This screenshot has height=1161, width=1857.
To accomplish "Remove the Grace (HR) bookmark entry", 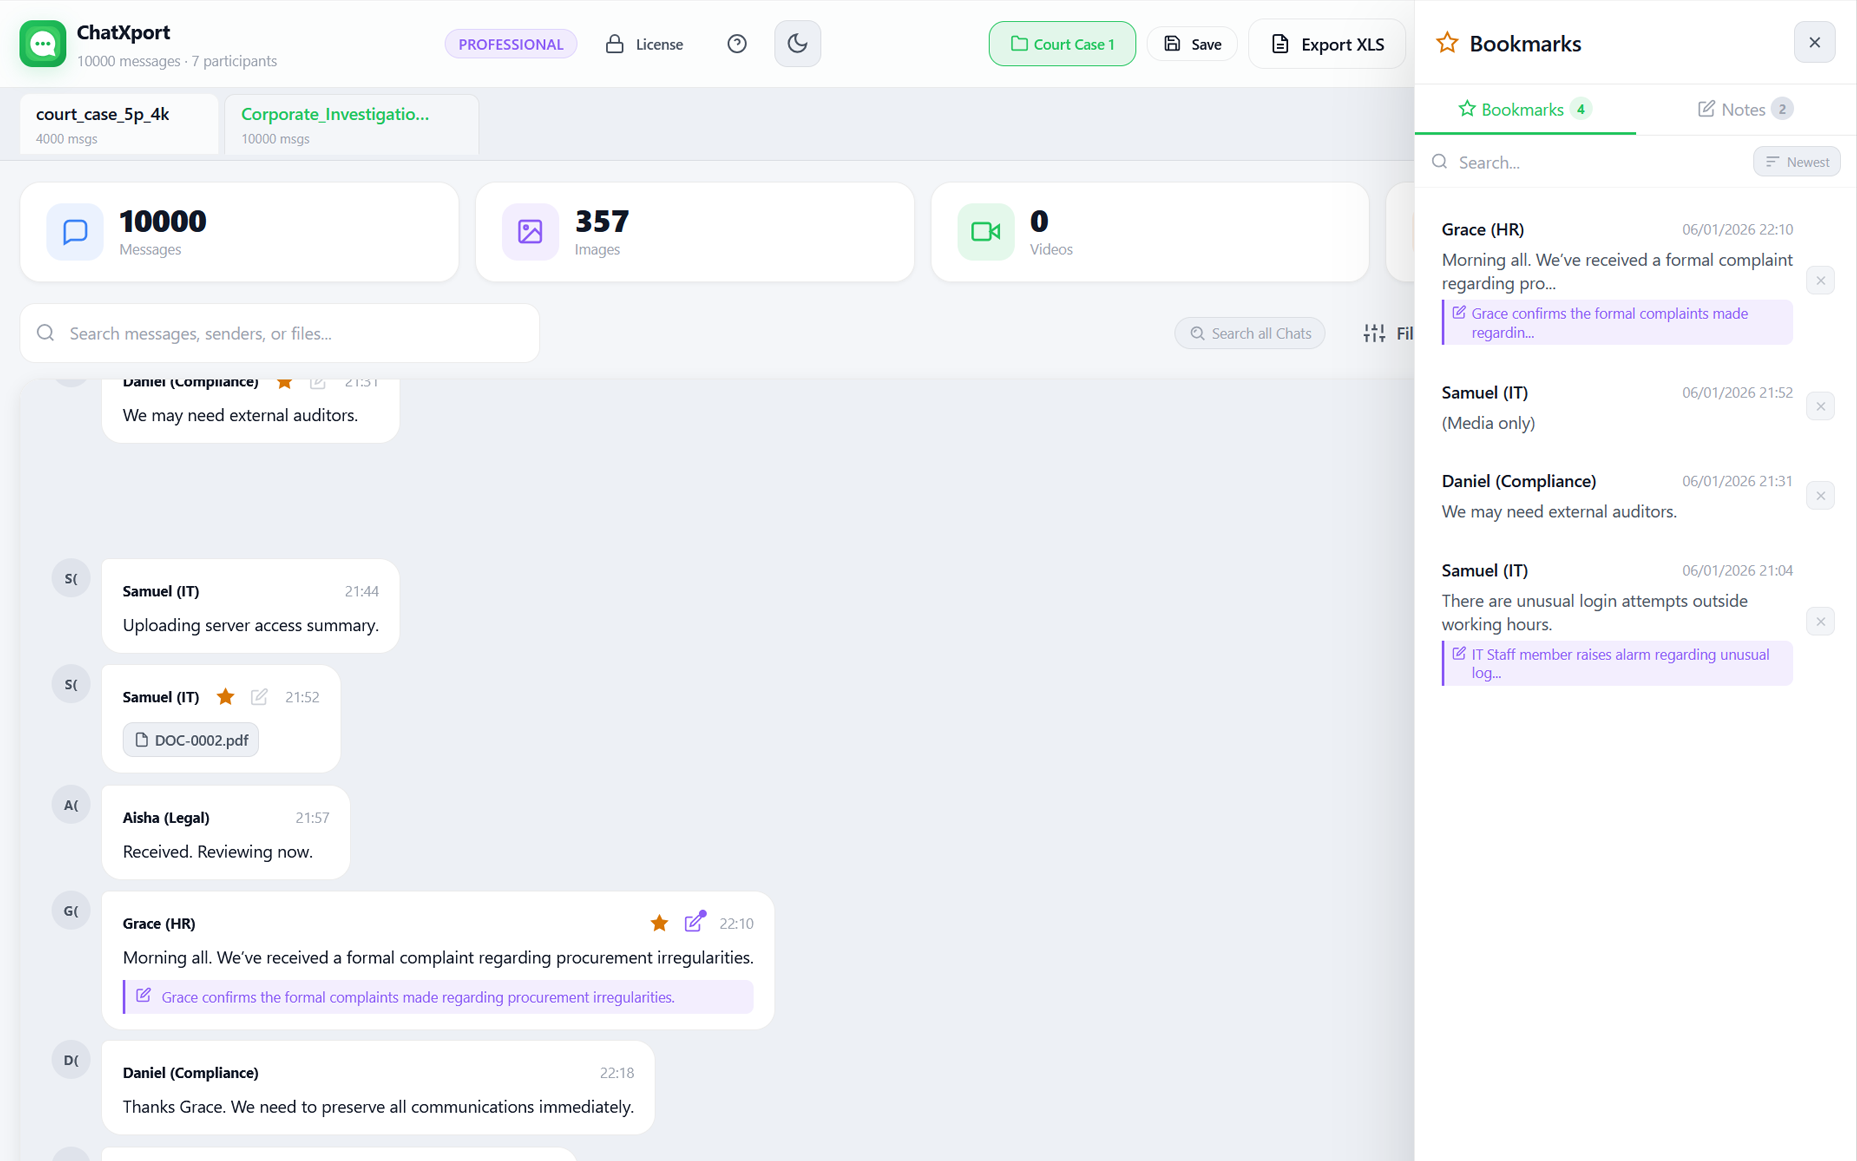I will (x=1820, y=281).
